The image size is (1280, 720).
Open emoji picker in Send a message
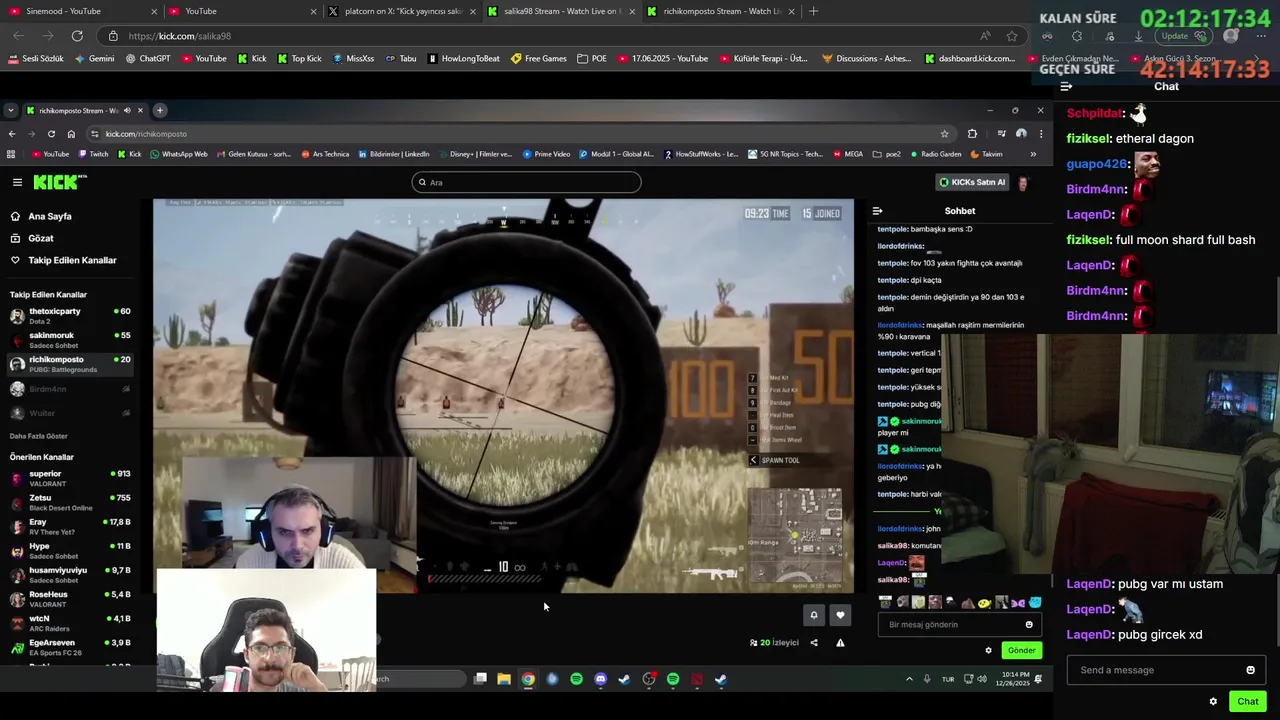point(1250,670)
